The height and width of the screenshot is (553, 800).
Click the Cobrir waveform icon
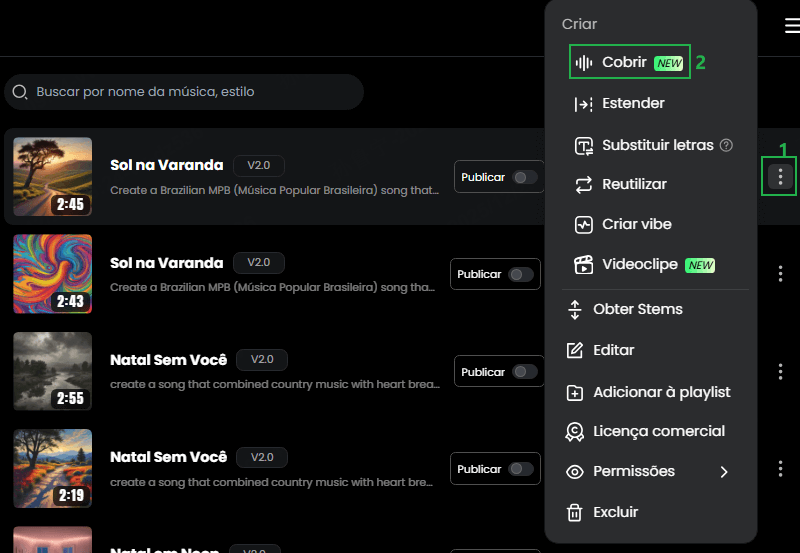pos(585,63)
